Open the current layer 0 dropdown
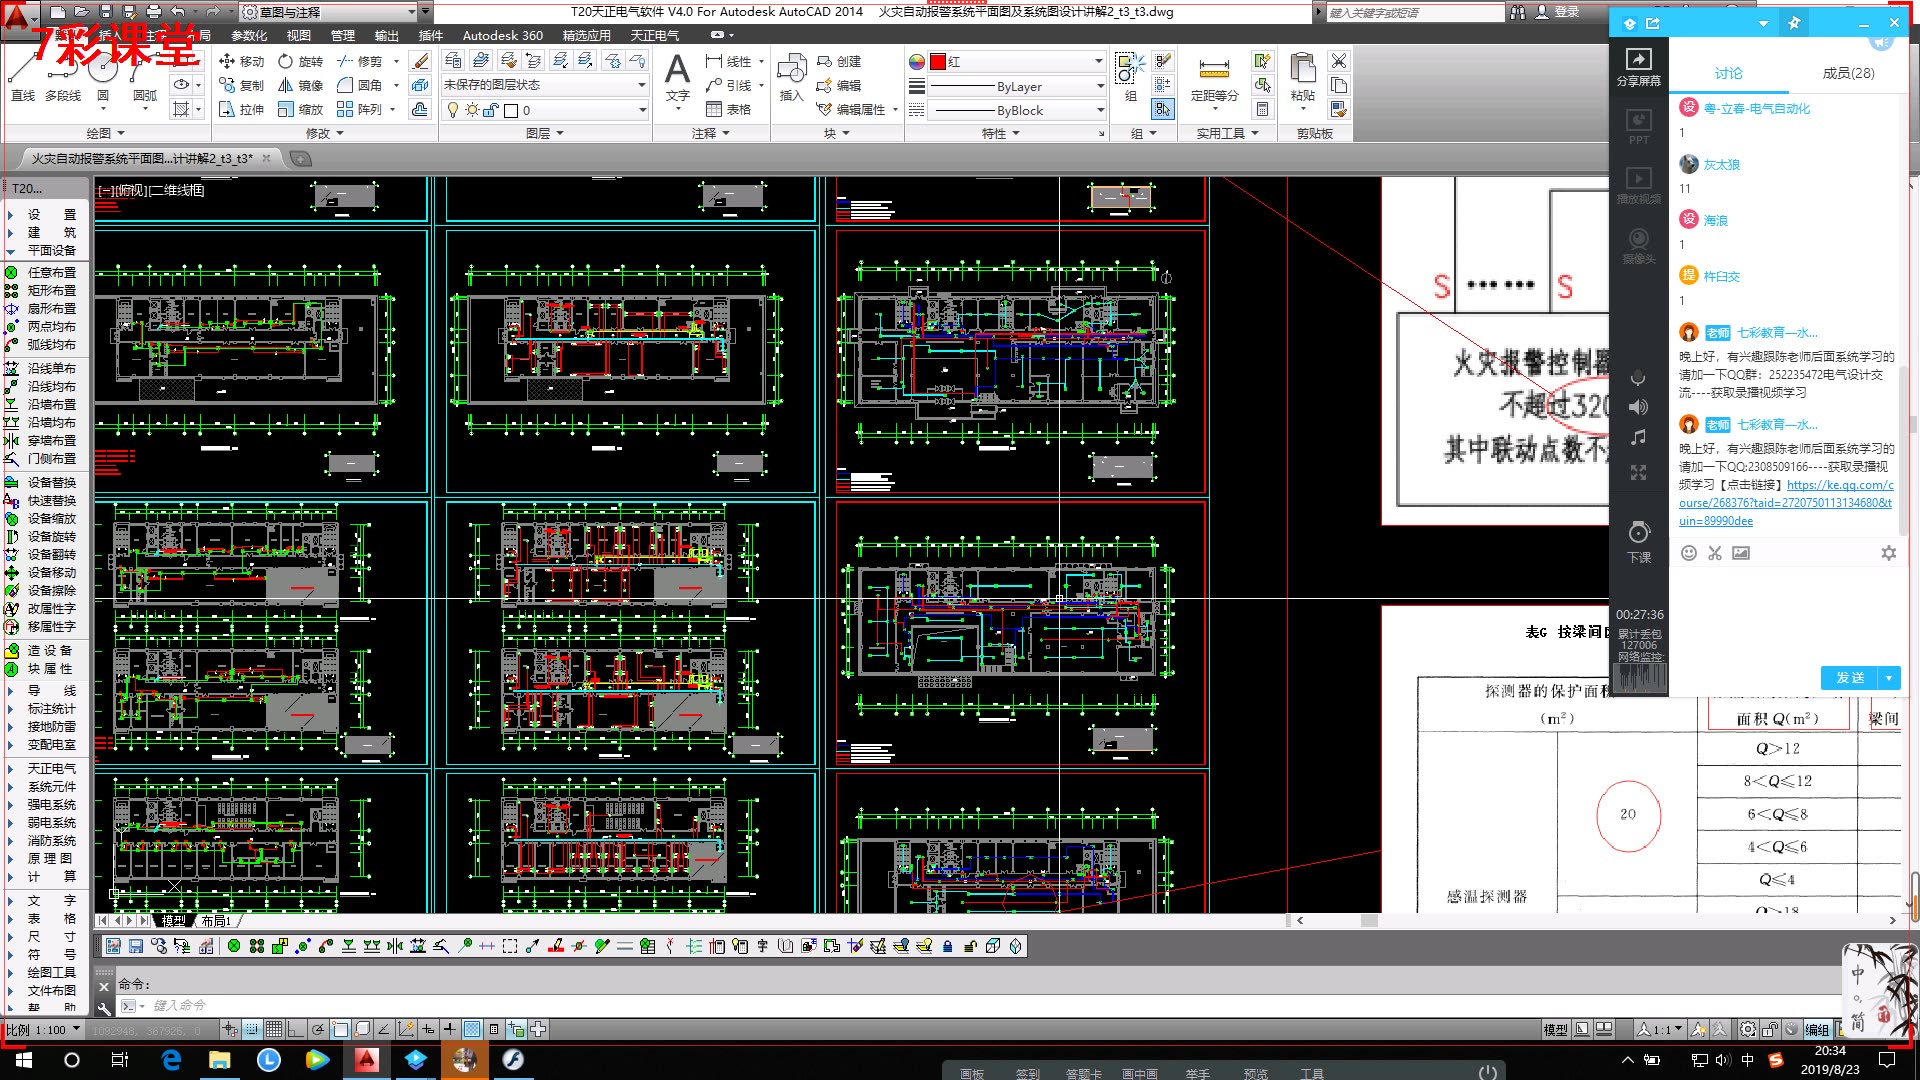The width and height of the screenshot is (1920, 1080). [545, 110]
